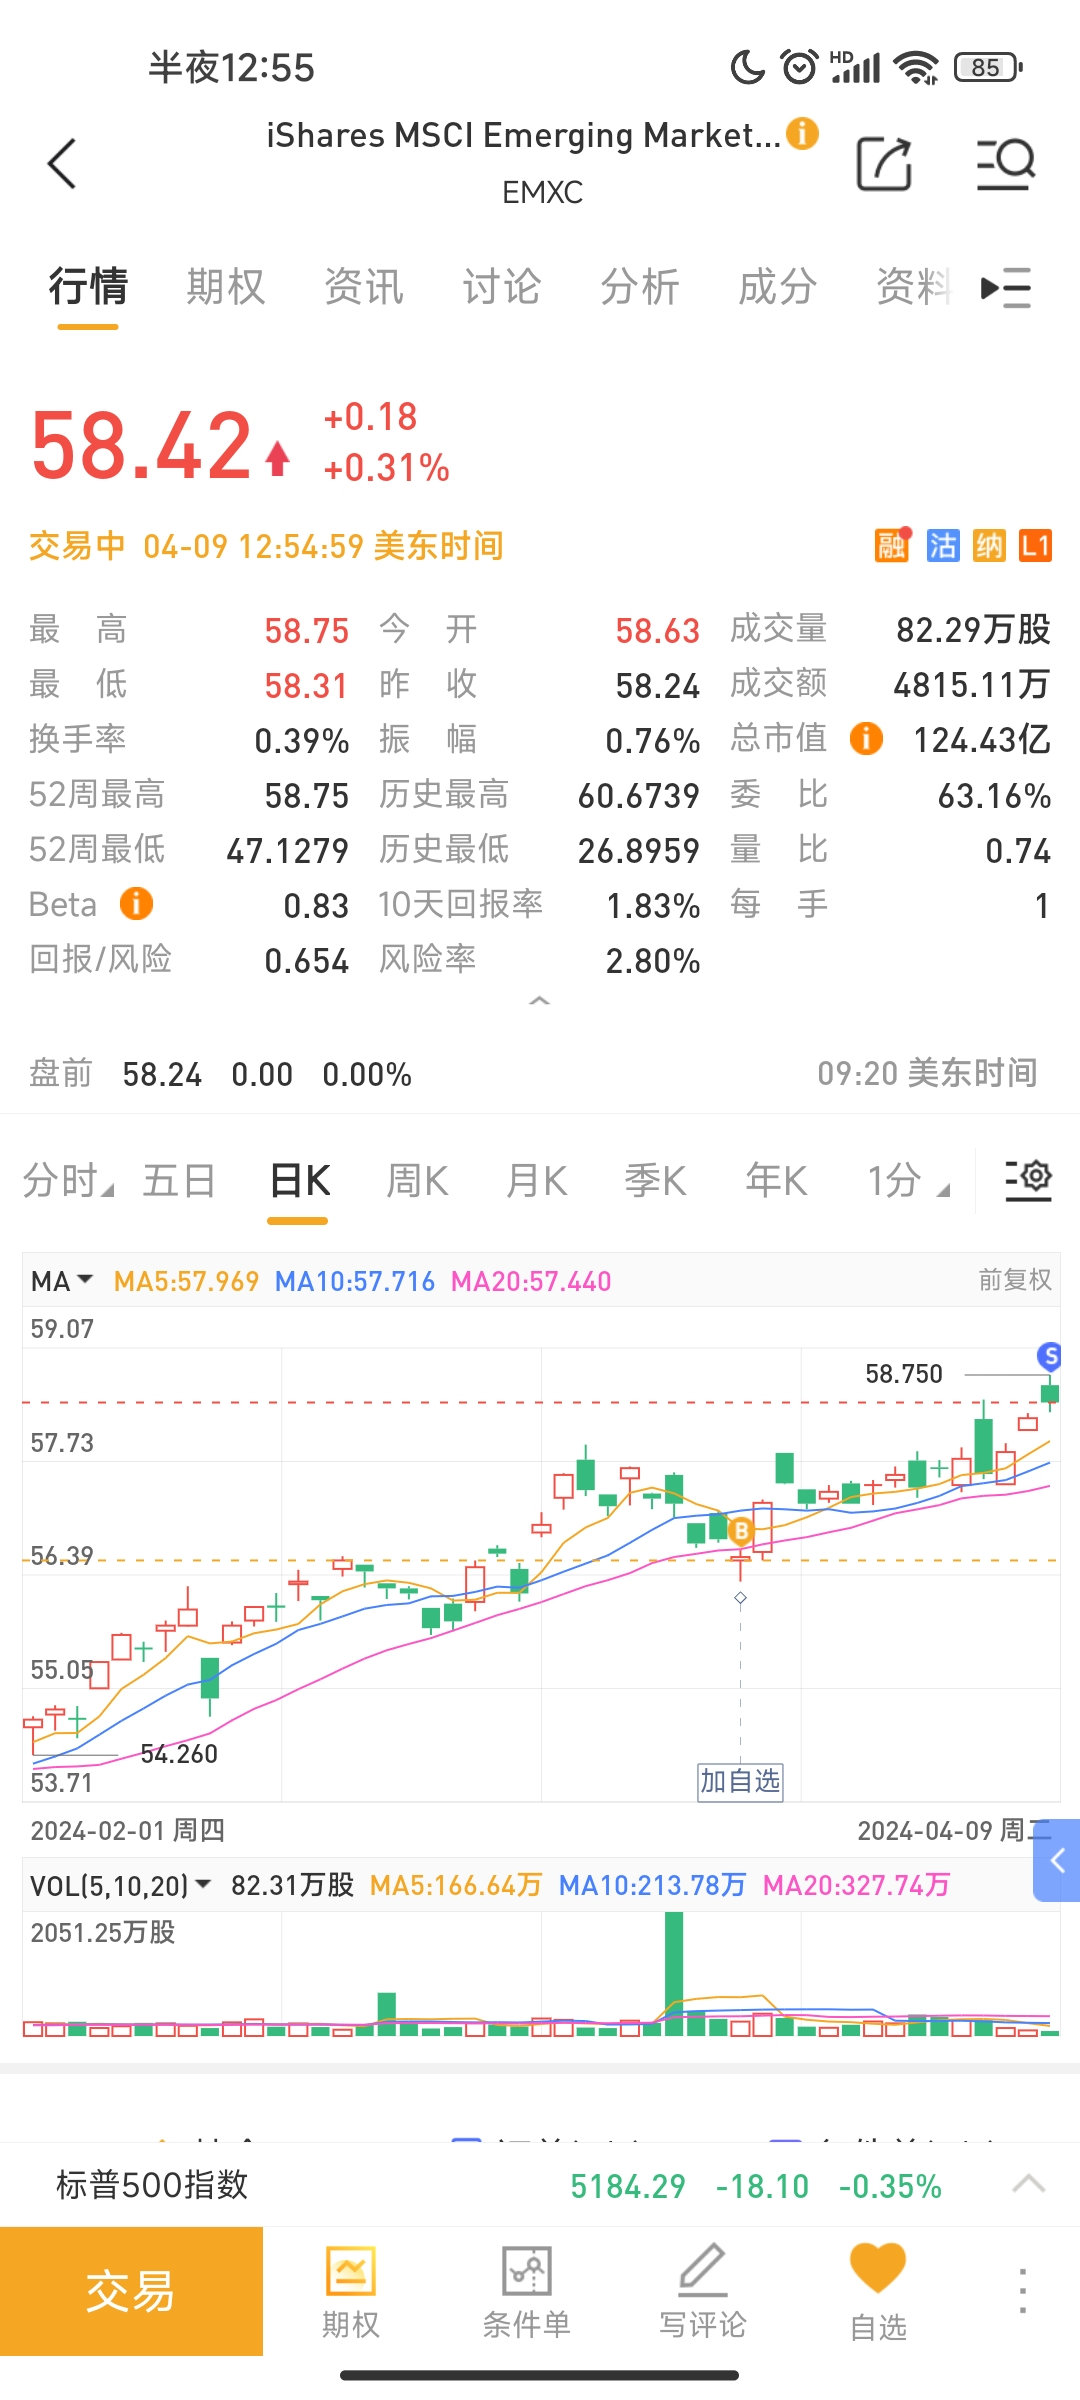Go back with the left arrow

point(62,163)
